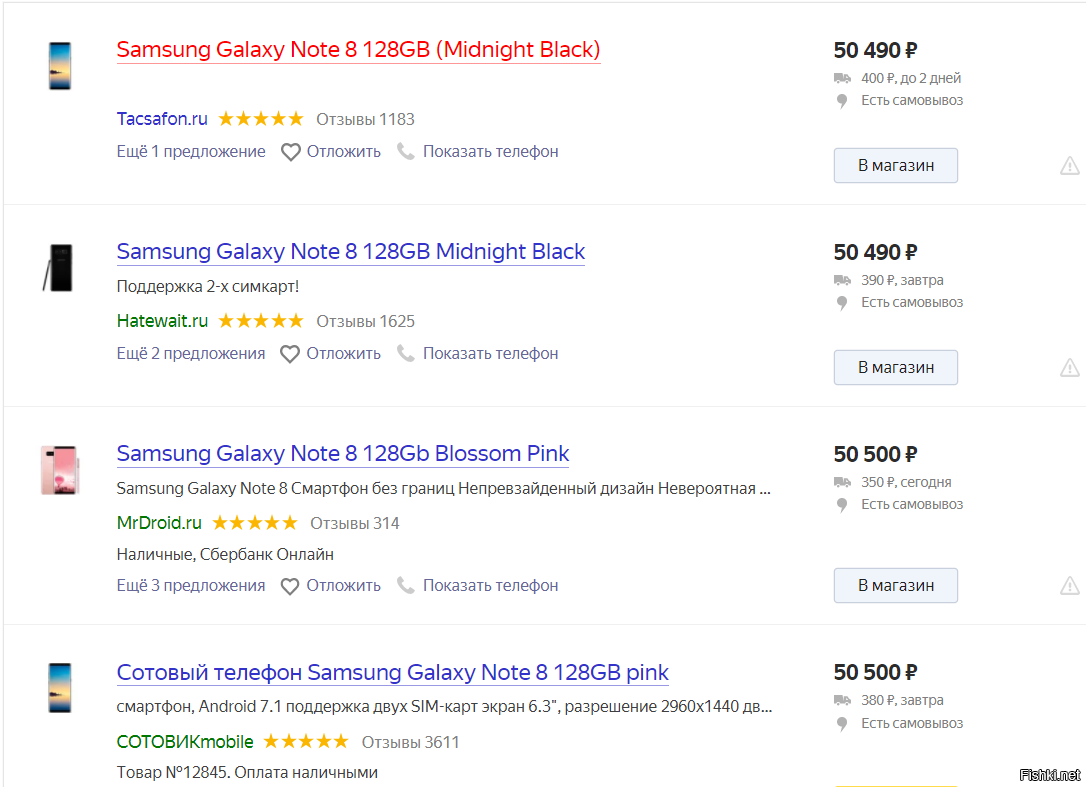Click the phone handset icon in the Hatewait.ru listing
The width and height of the screenshot is (1086, 787).
pos(405,354)
